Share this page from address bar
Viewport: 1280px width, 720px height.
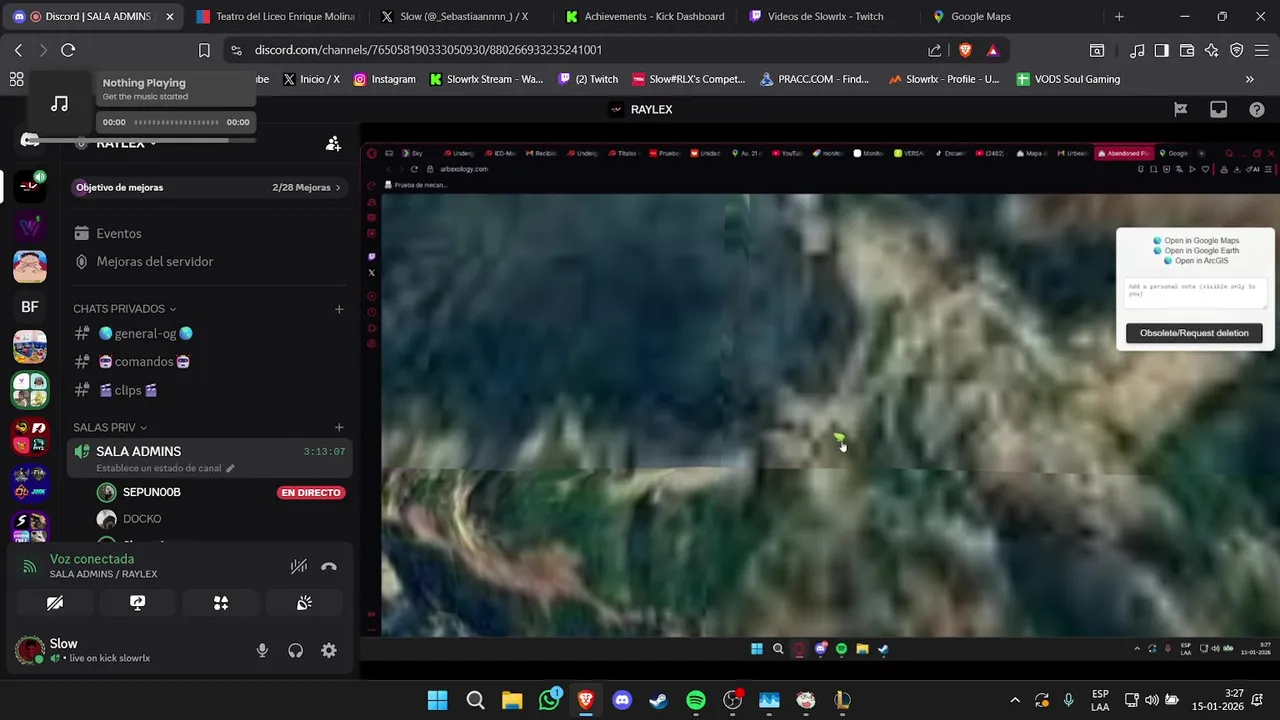click(x=934, y=50)
